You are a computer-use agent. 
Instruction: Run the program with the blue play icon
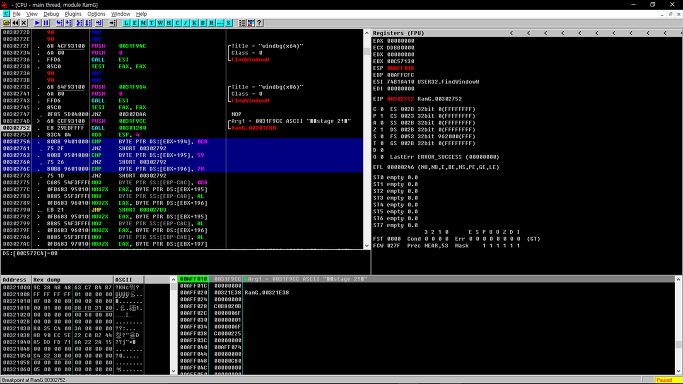[37, 23]
